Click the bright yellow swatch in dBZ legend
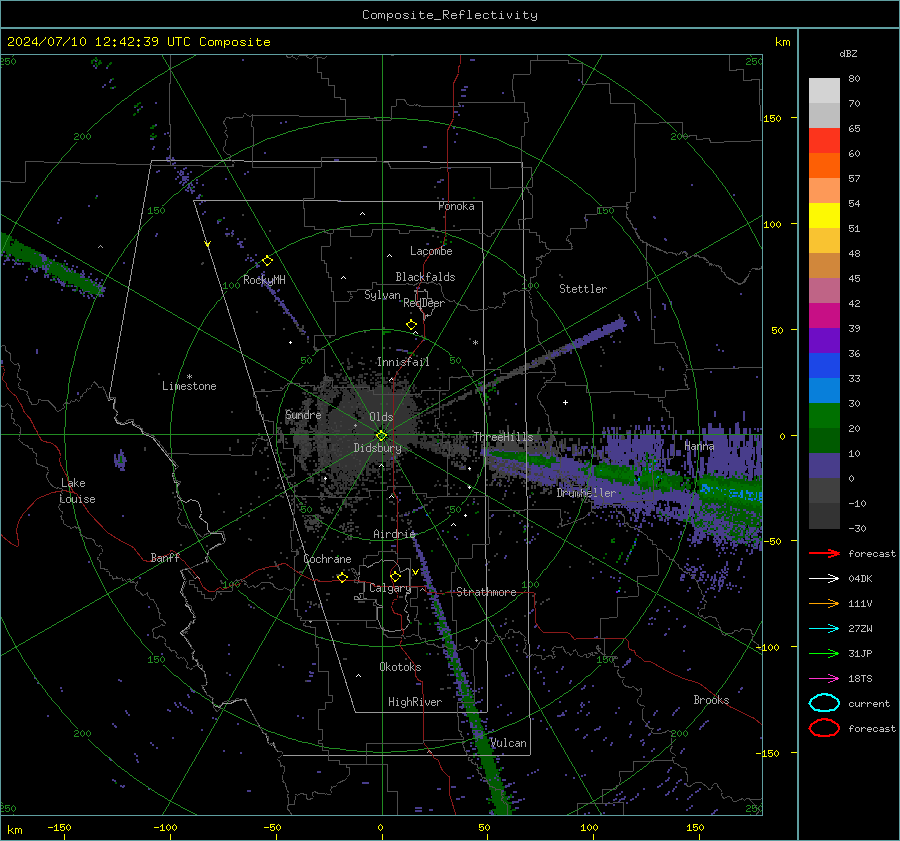The width and height of the screenshot is (900, 841). coord(824,216)
